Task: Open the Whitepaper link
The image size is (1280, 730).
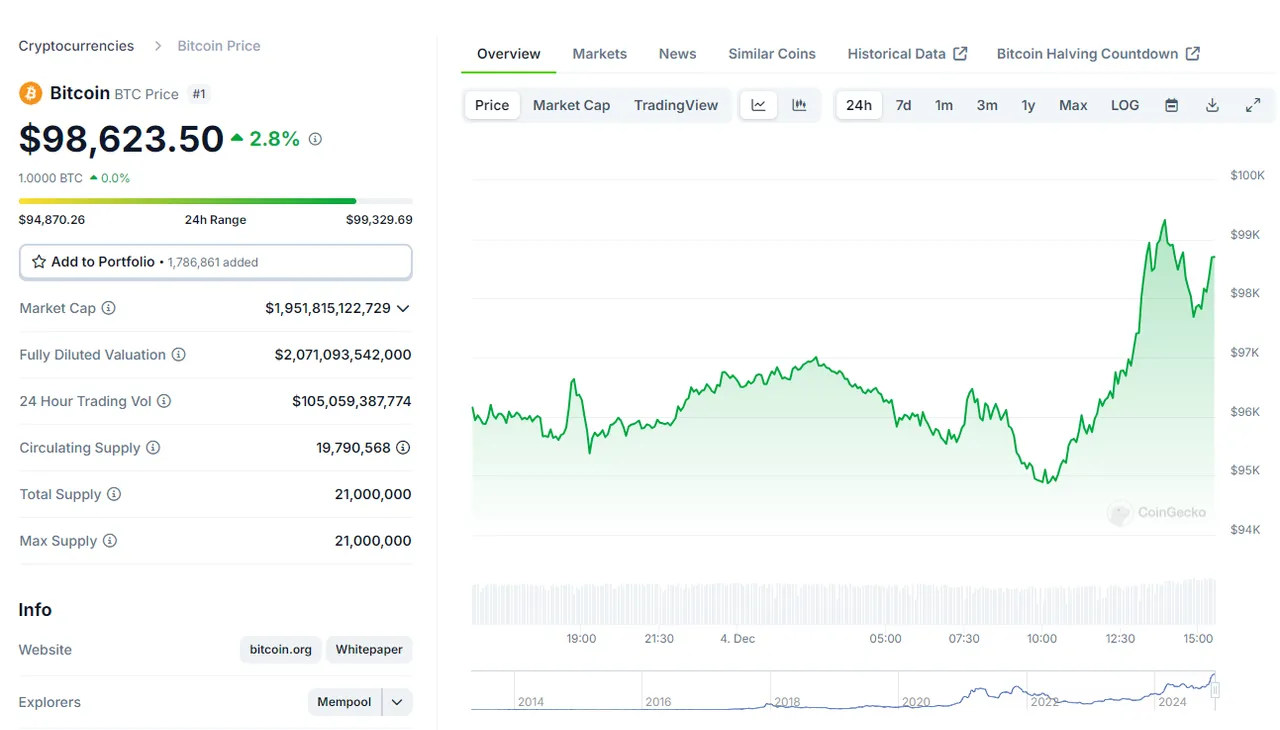Action: coord(369,649)
